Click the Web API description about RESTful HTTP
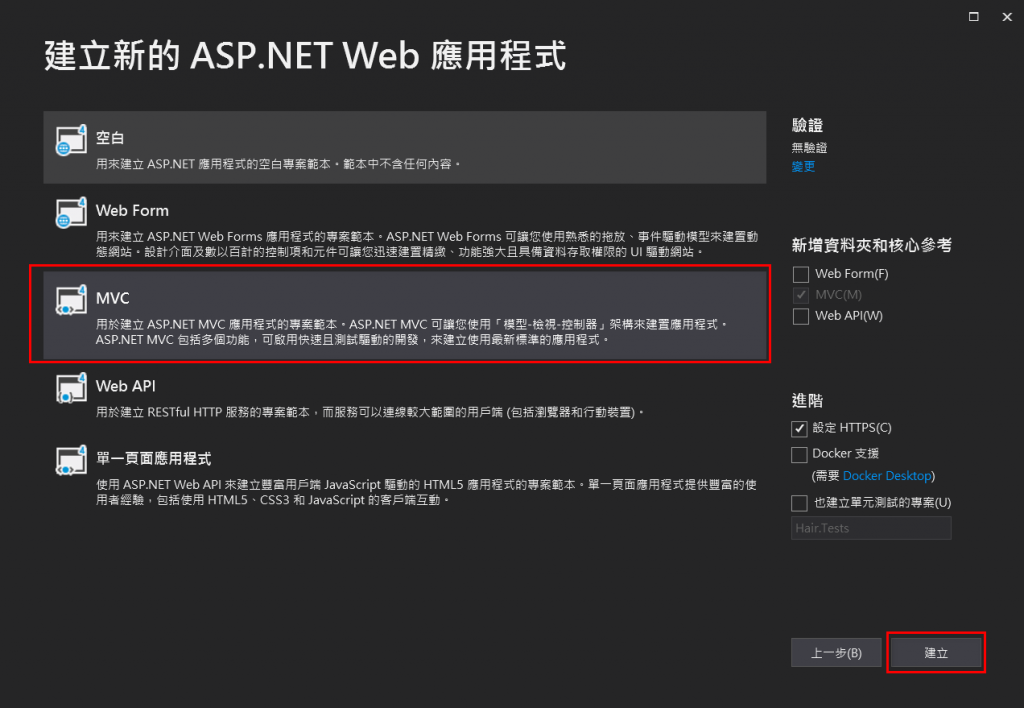The height and width of the screenshot is (708, 1024). tap(370, 412)
